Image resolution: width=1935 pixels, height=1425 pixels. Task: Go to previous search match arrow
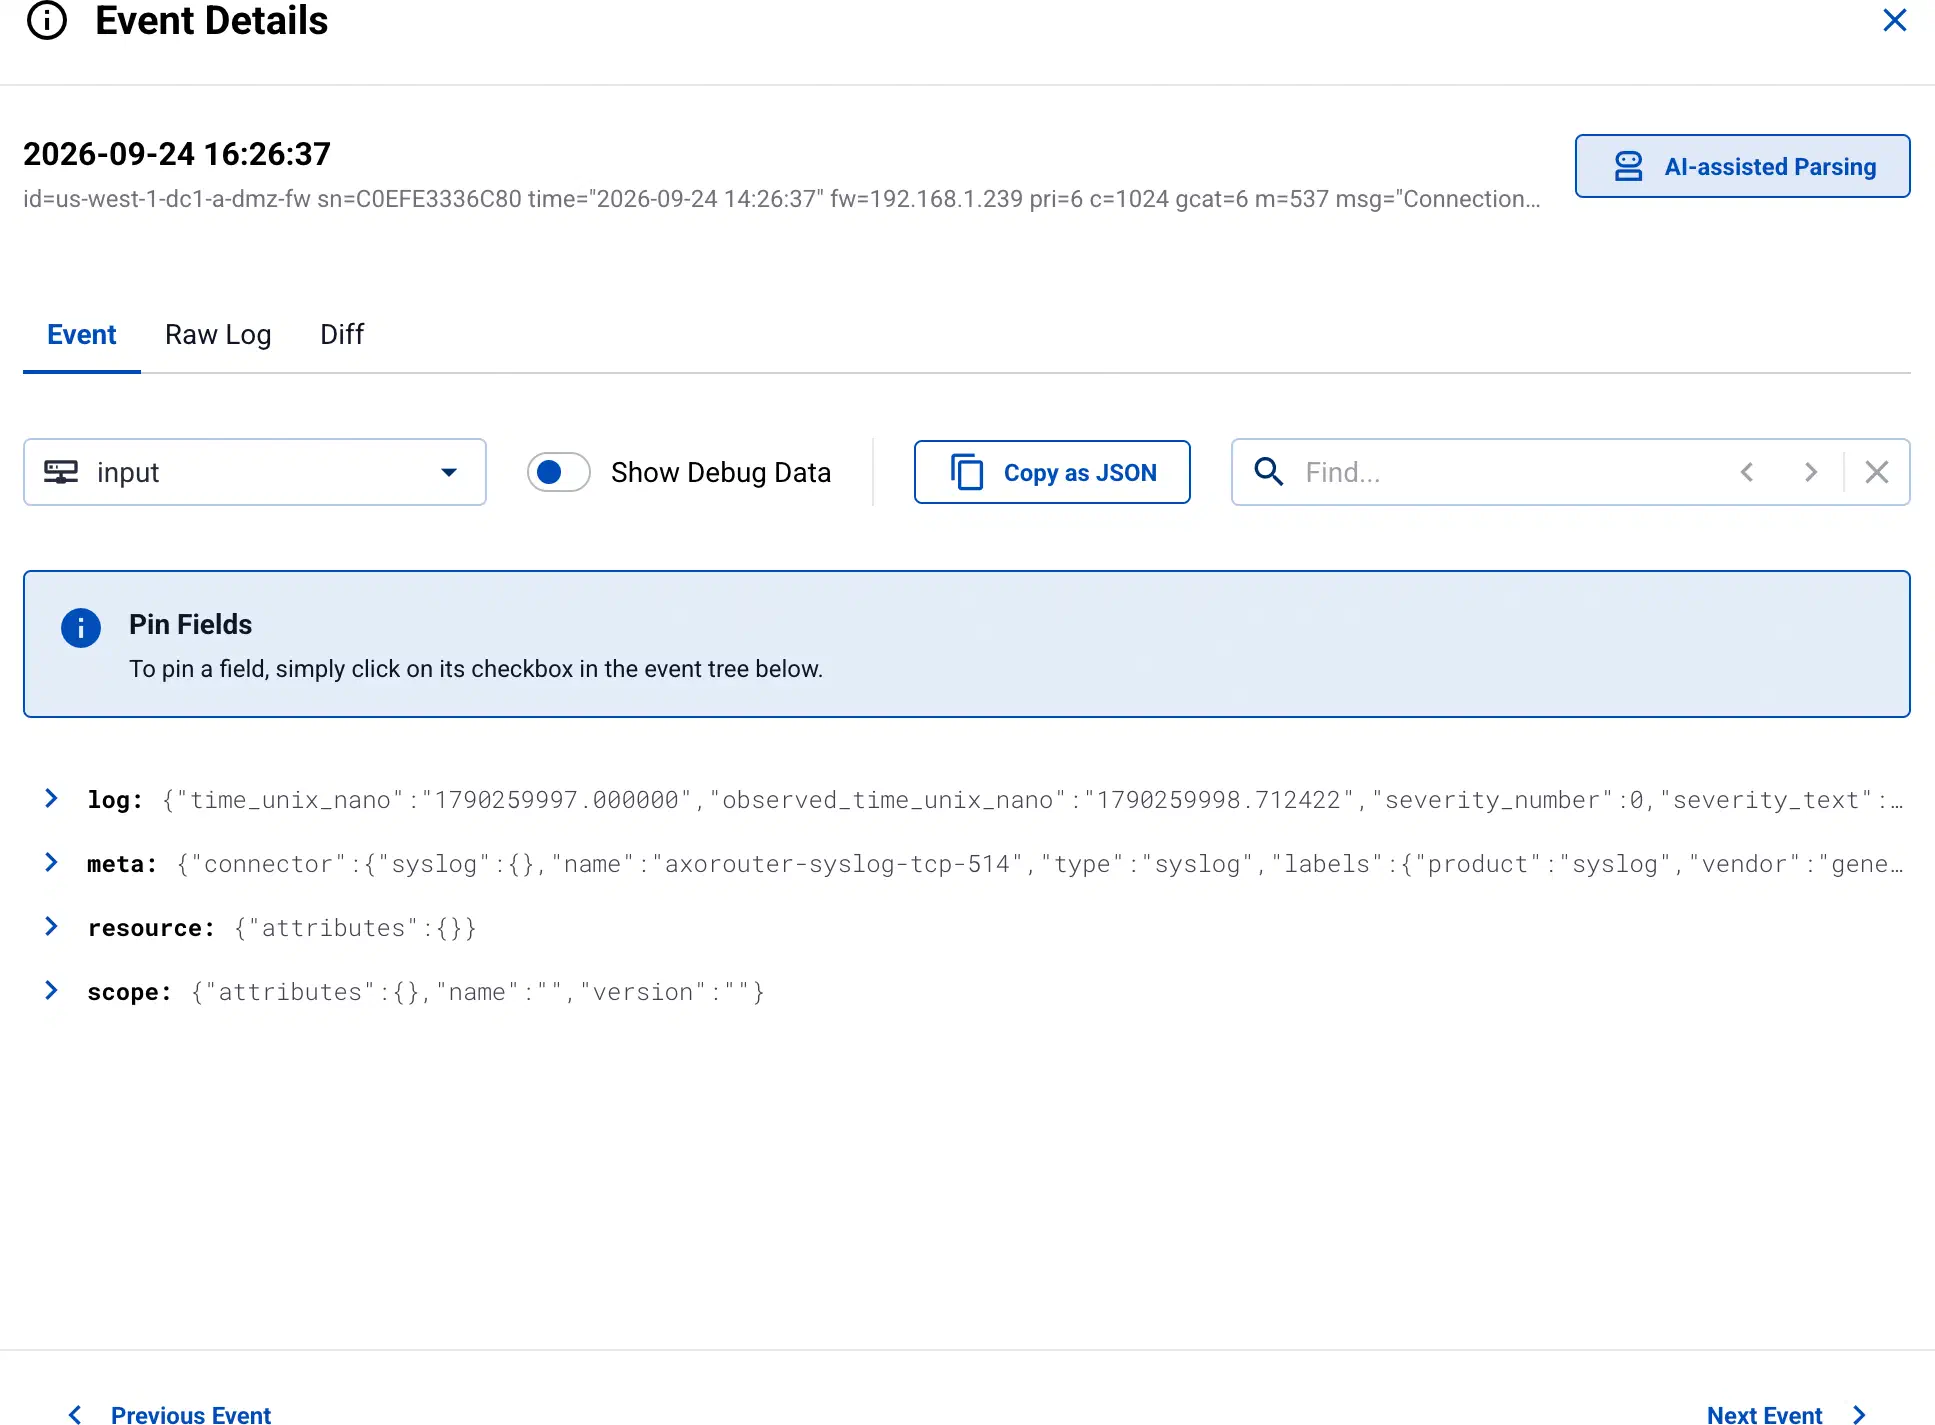click(1747, 472)
